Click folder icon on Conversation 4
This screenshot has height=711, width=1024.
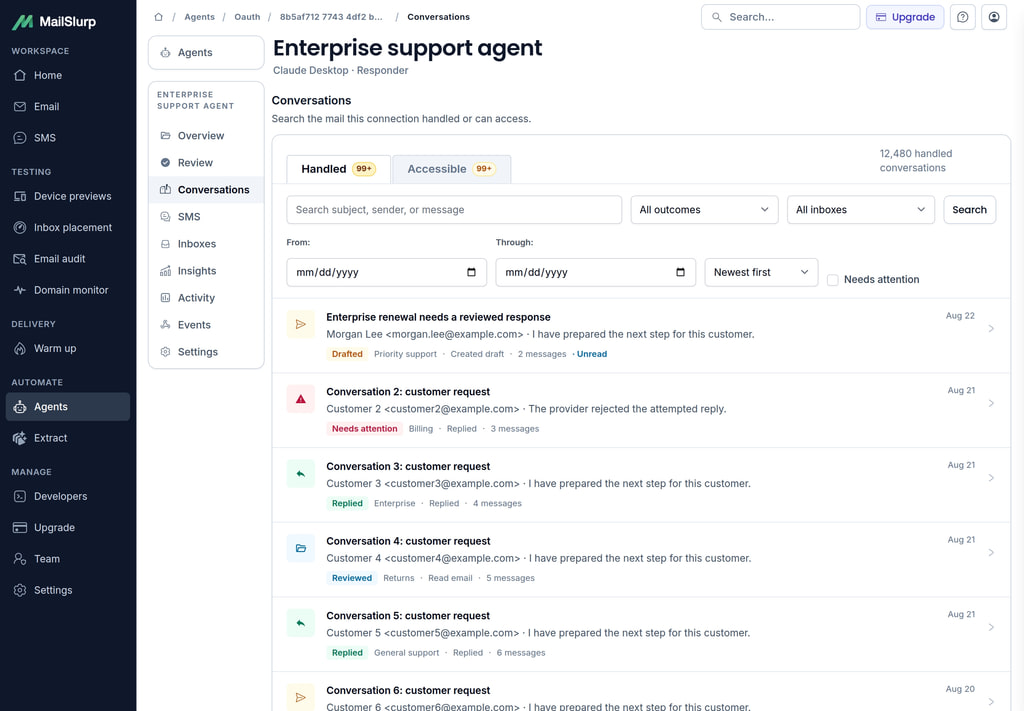click(x=300, y=548)
